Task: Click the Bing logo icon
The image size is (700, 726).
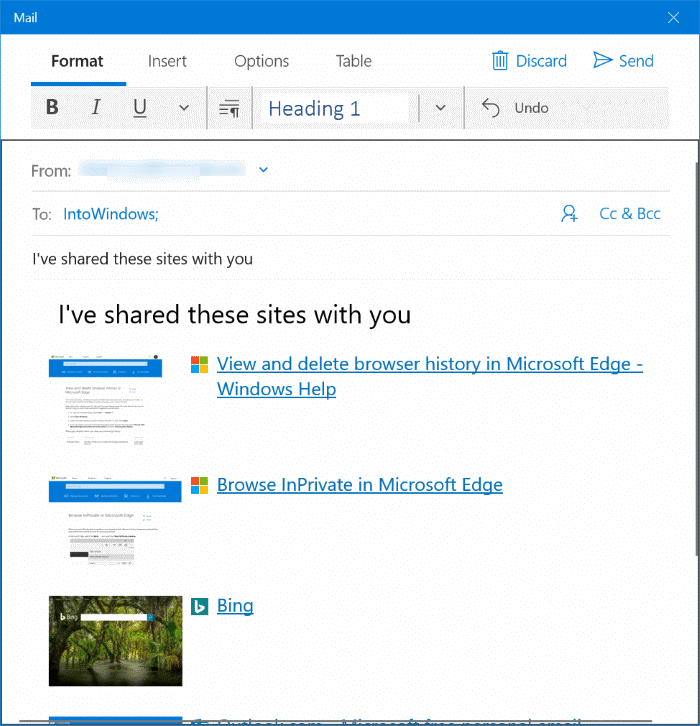Action: pos(200,606)
